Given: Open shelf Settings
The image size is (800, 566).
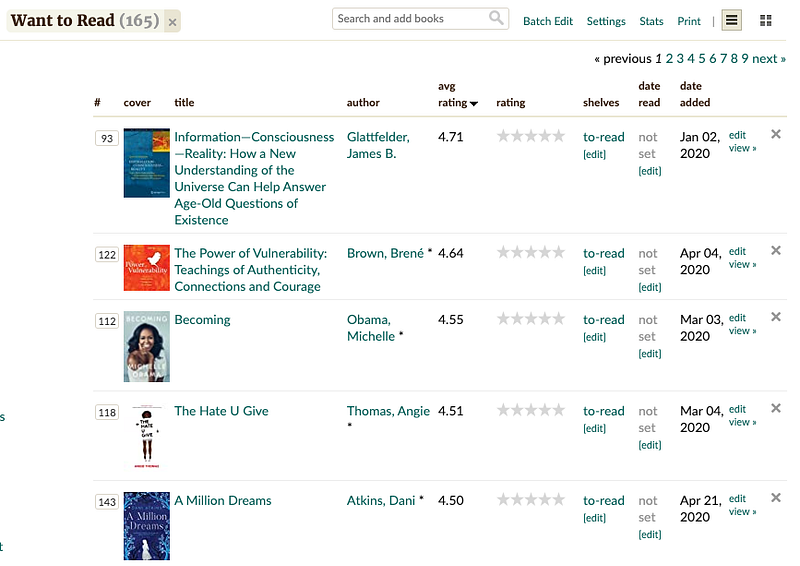Looking at the screenshot, I should point(606,21).
